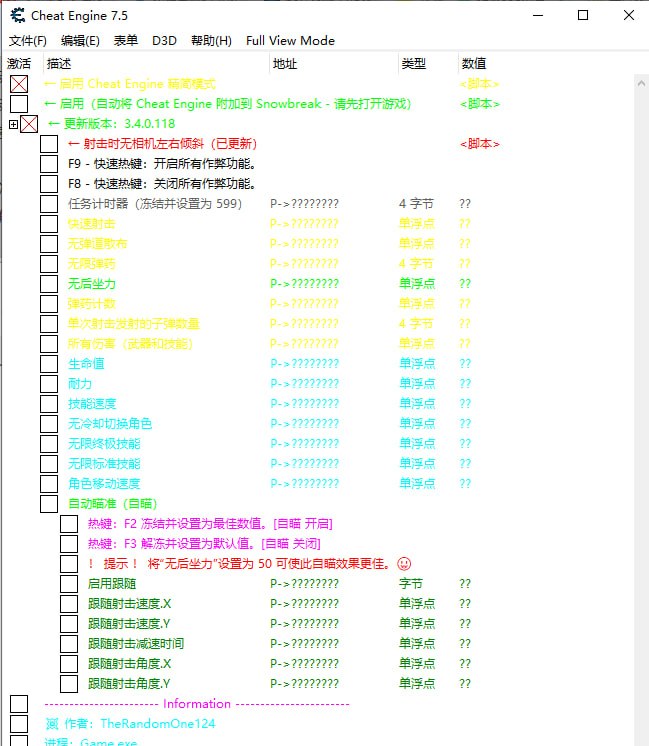Activate 无限终极技能 checkbox
649x746 pixels.
[x=49, y=444]
